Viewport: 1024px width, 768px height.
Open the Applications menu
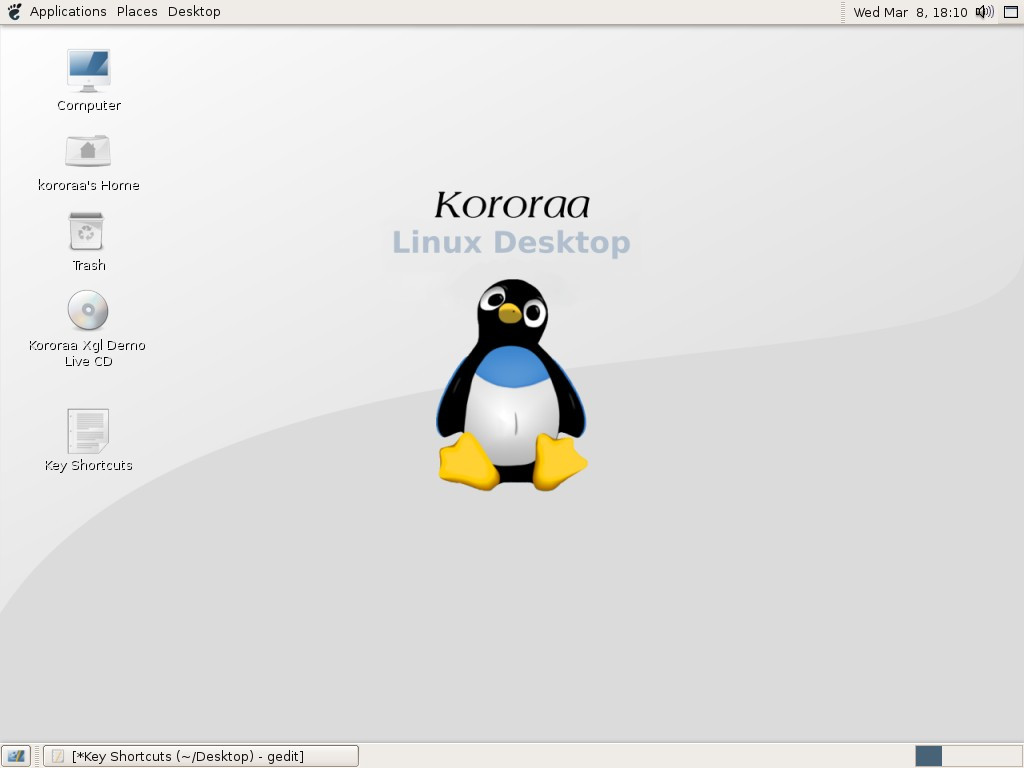(x=68, y=12)
